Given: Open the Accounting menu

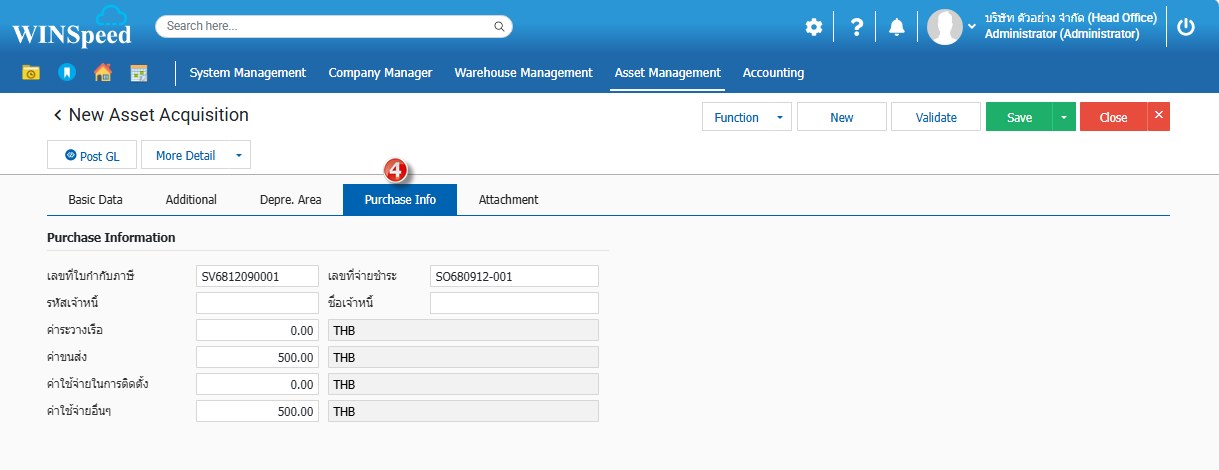Looking at the screenshot, I should click(773, 73).
